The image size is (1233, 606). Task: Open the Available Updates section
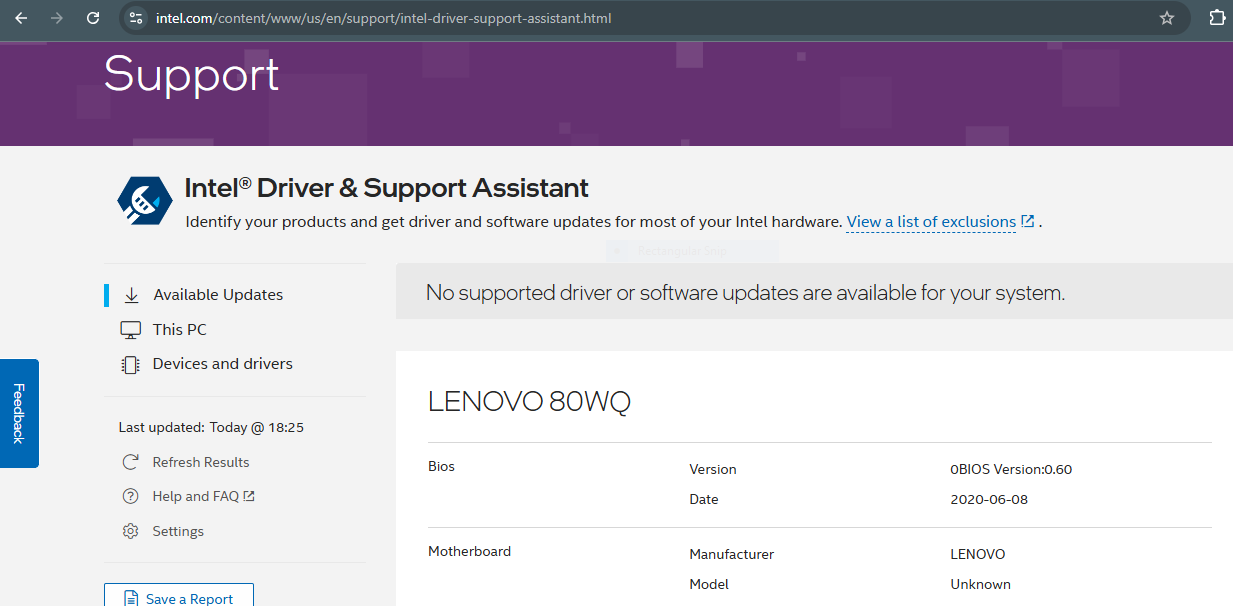coord(218,295)
